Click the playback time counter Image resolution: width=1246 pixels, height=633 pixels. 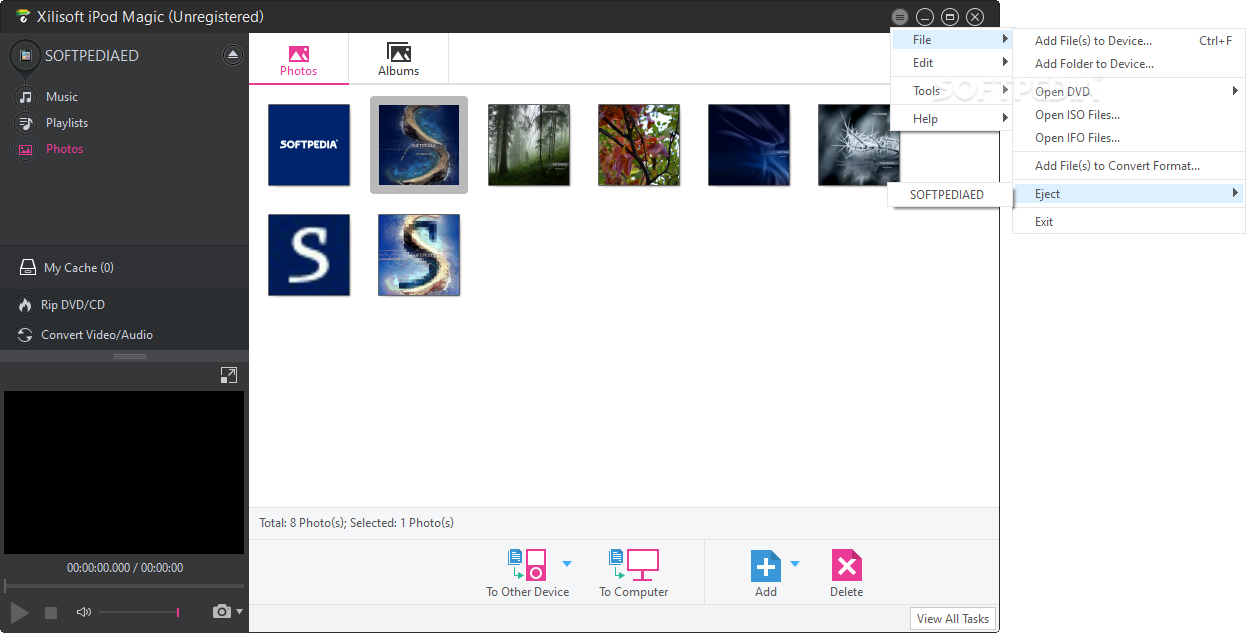click(x=125, y=568)
